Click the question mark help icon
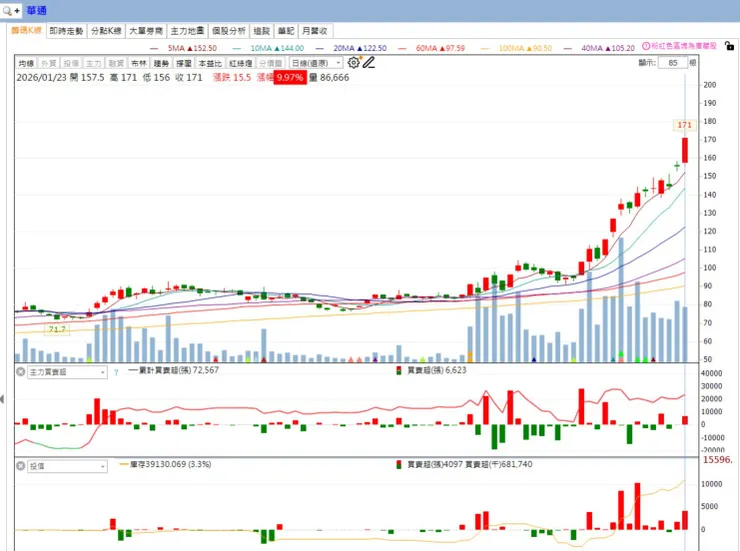The height and width of the screenshot is (551, 740). (x=116, y=373)
